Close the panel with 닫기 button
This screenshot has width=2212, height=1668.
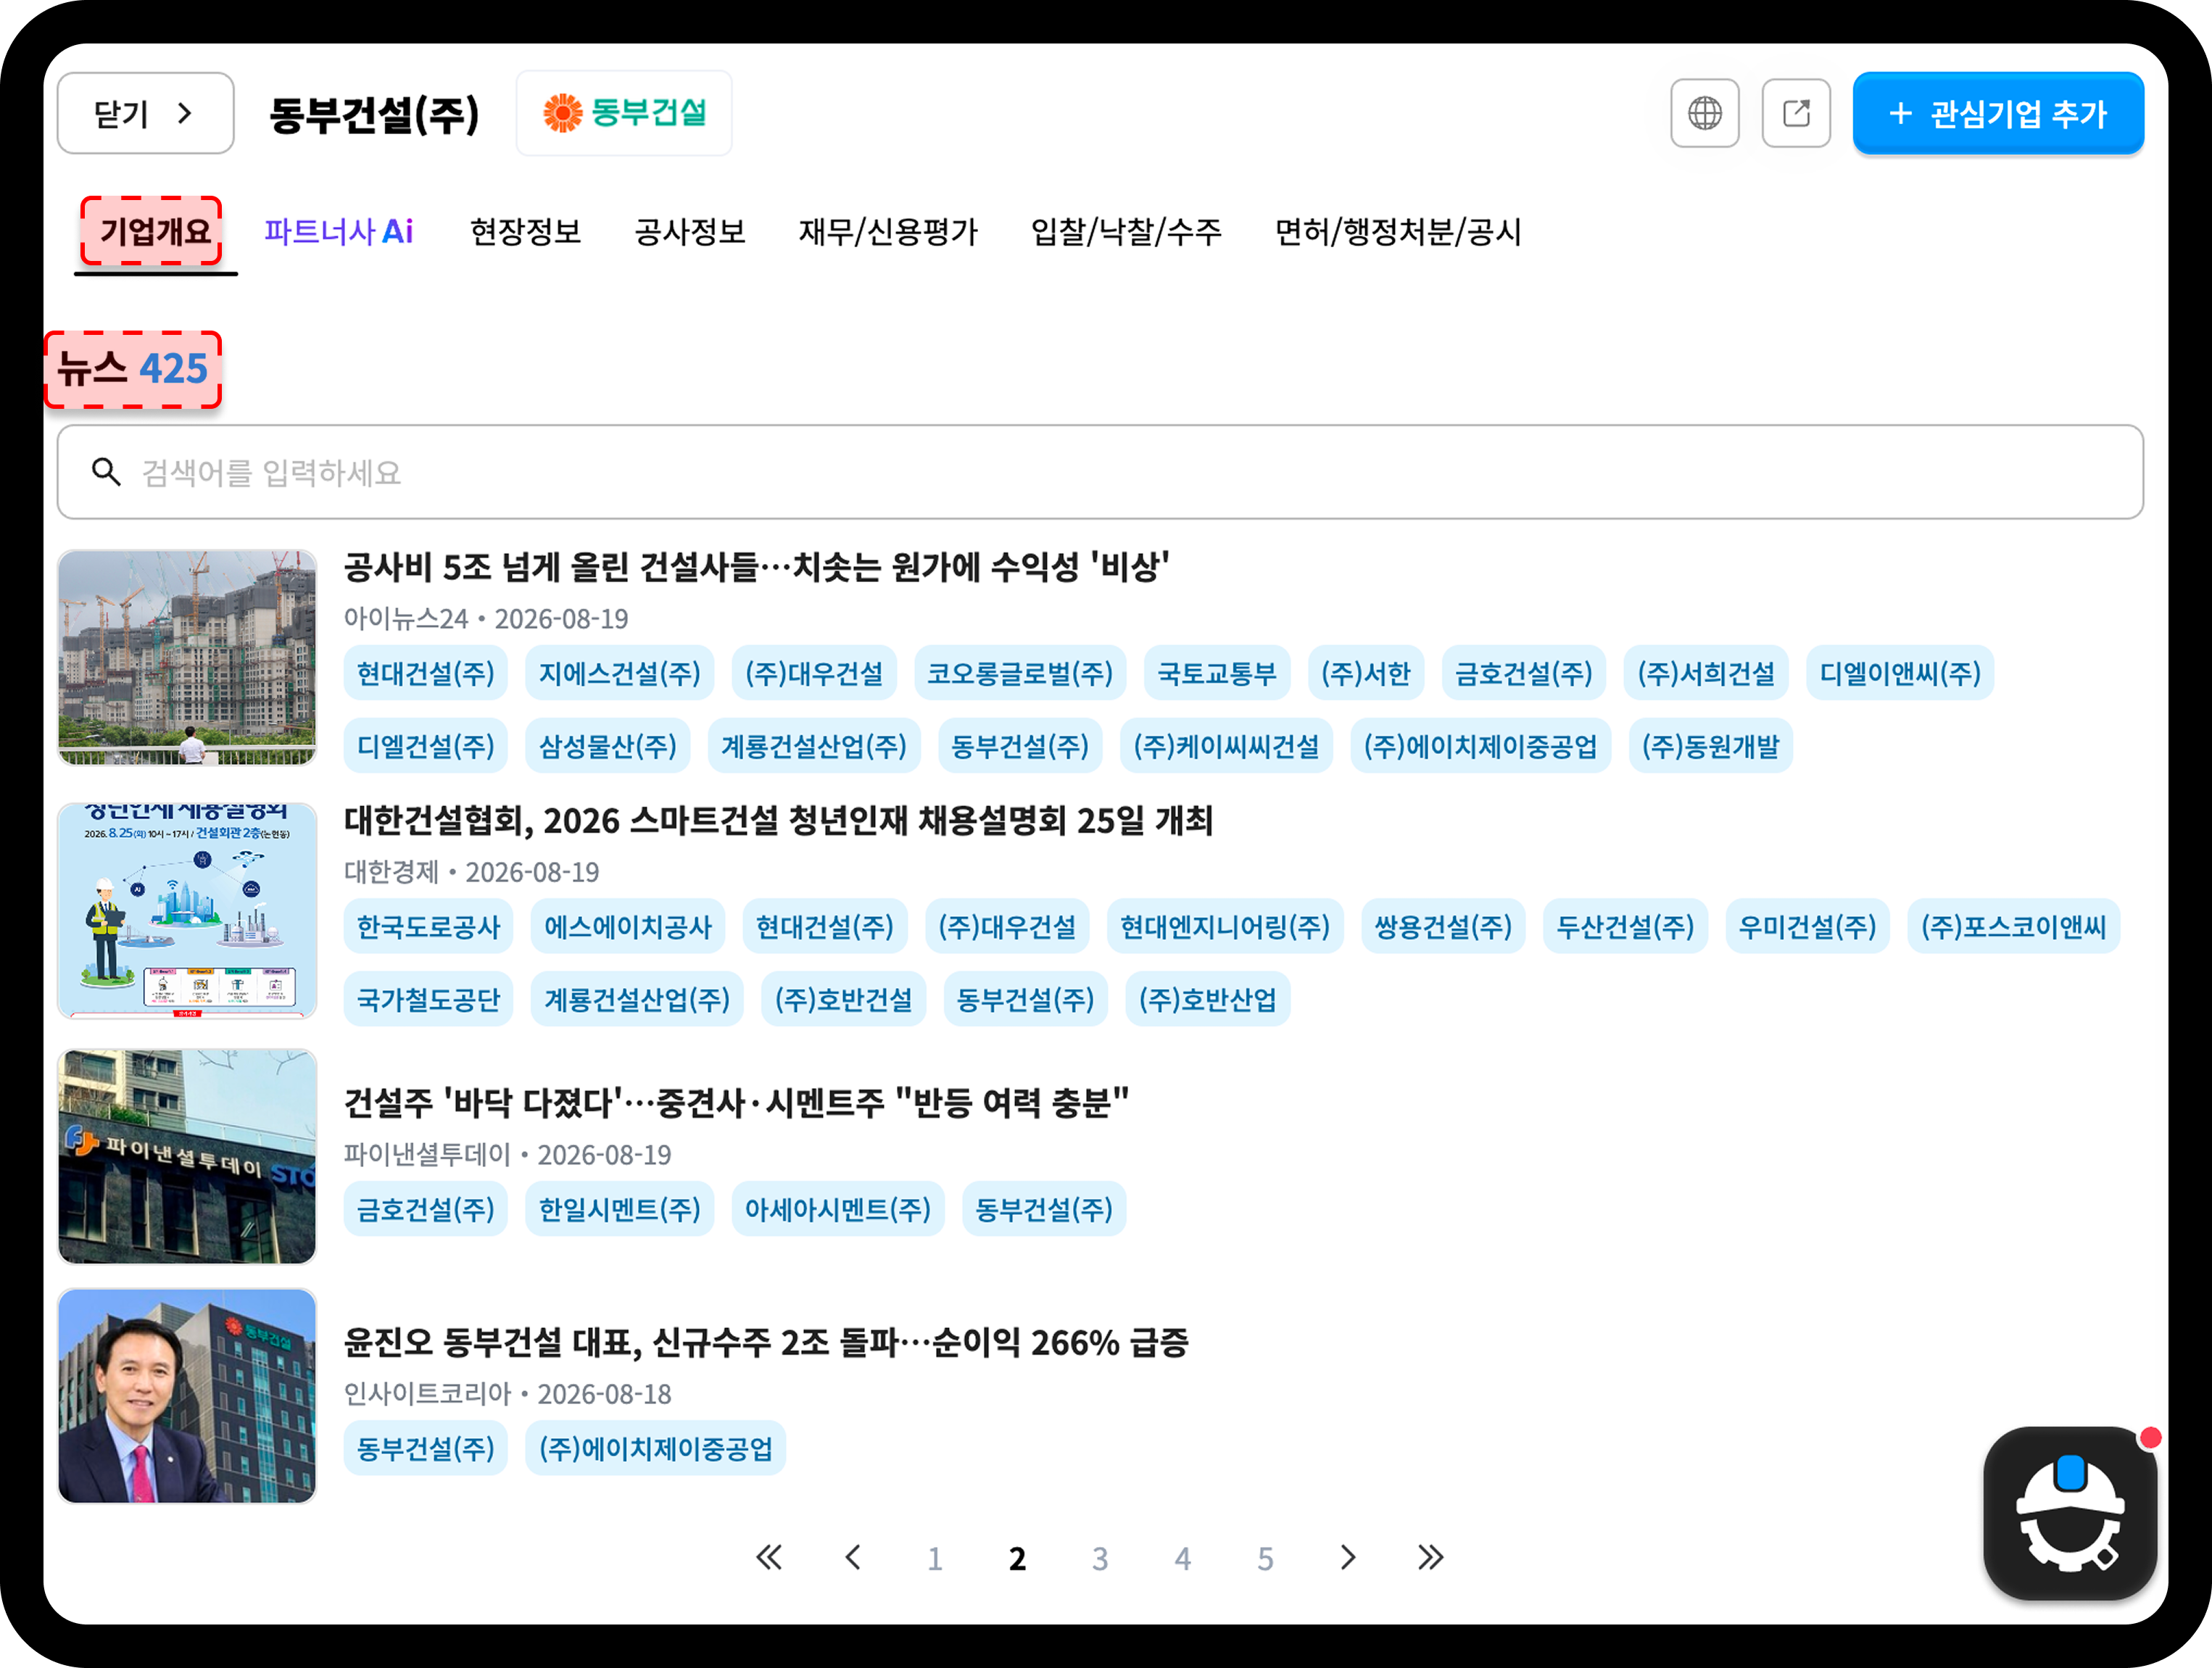pyautogui.click(x=146, y=113)
